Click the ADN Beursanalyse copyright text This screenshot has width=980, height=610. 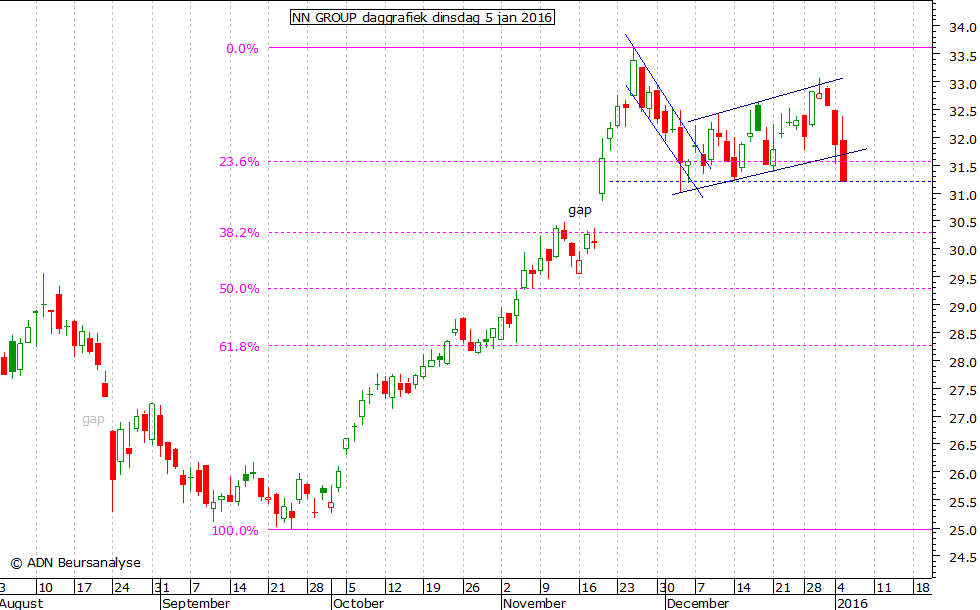point(76,562)
